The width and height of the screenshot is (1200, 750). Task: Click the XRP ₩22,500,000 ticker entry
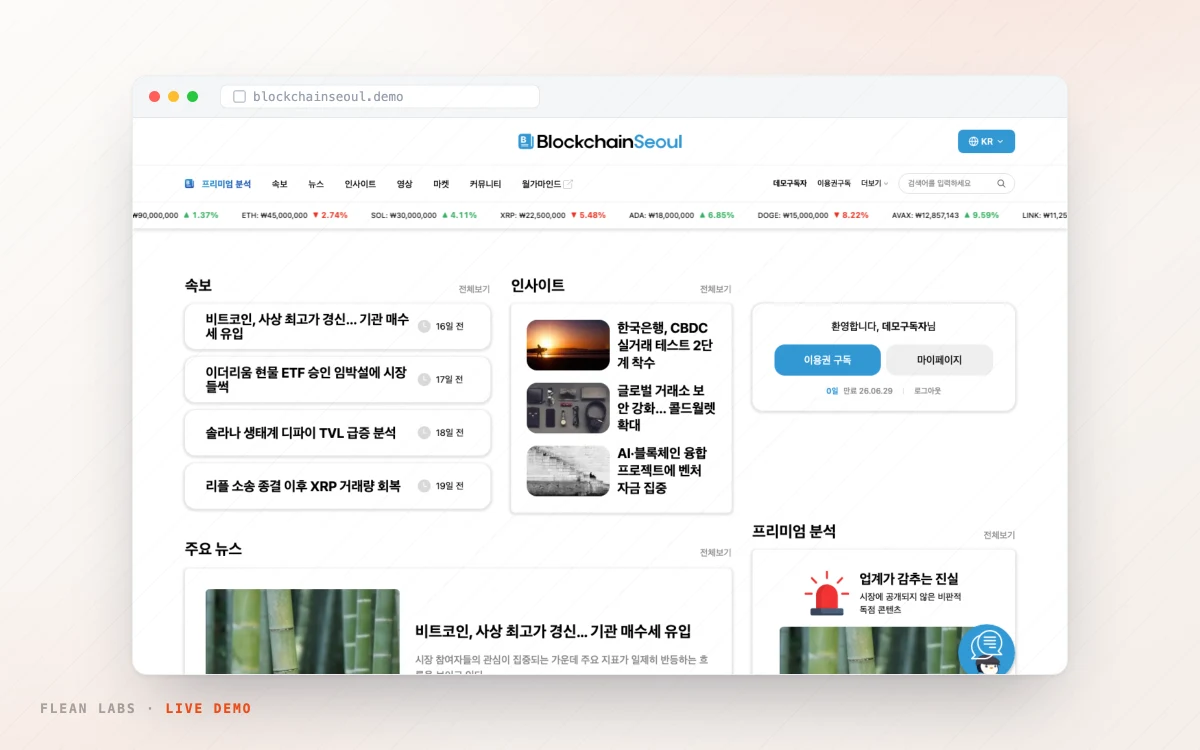[x=553, y=215]
